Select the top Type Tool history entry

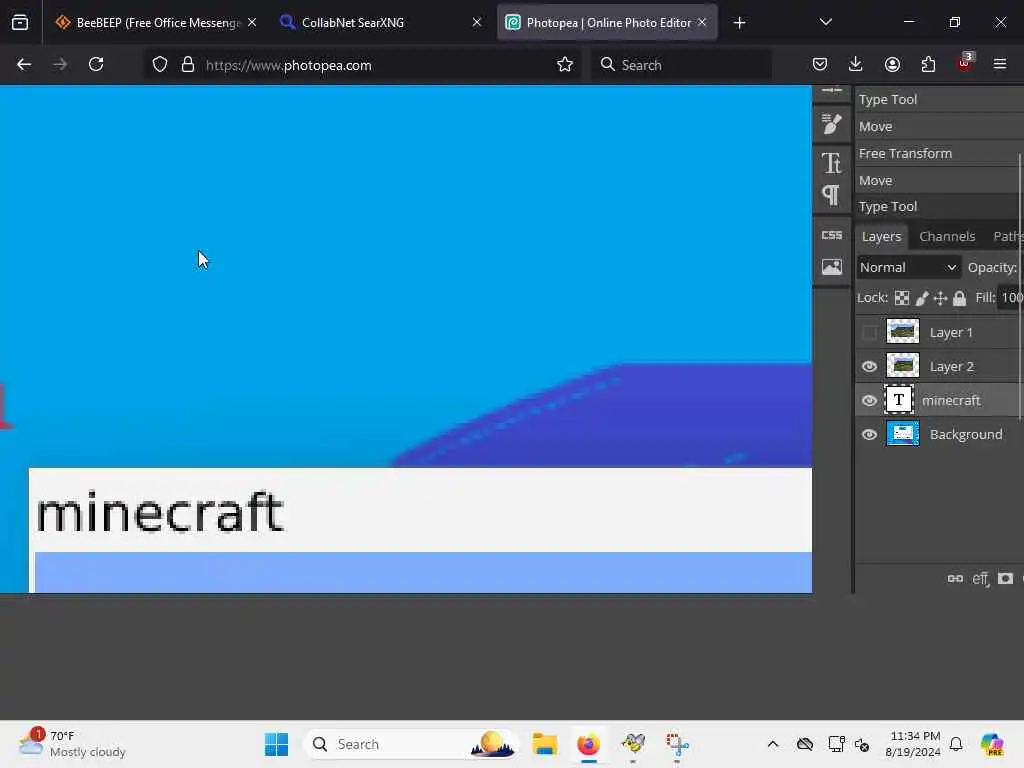point(939,99)
